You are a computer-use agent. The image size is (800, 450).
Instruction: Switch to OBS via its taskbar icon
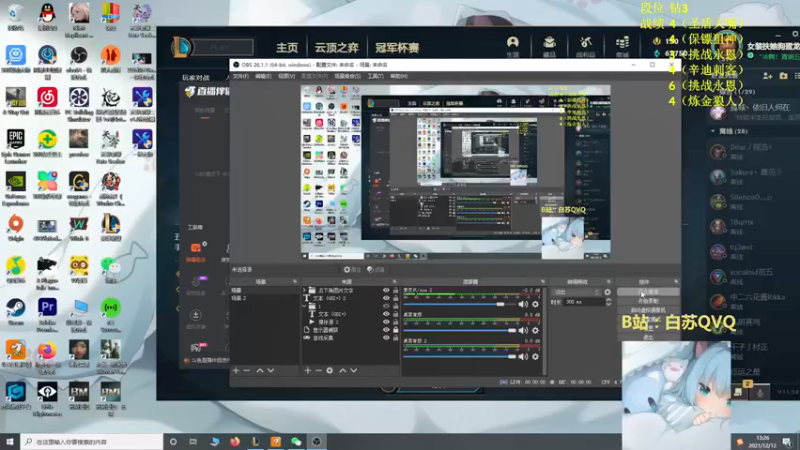pyautogui.click(x=316, y=441)
